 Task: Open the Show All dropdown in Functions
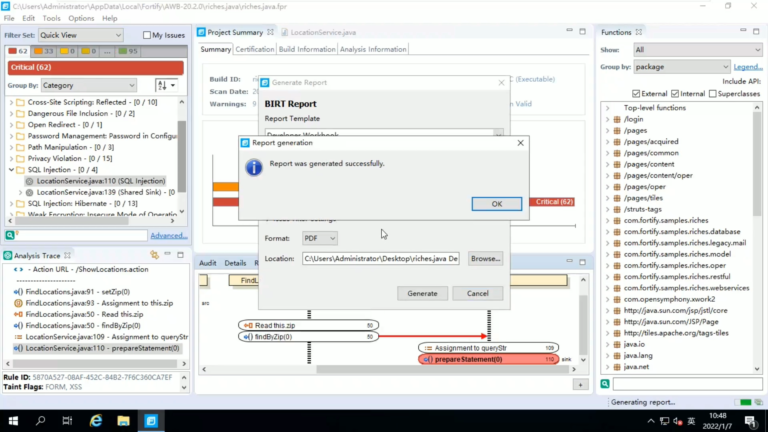click(697, 50)
